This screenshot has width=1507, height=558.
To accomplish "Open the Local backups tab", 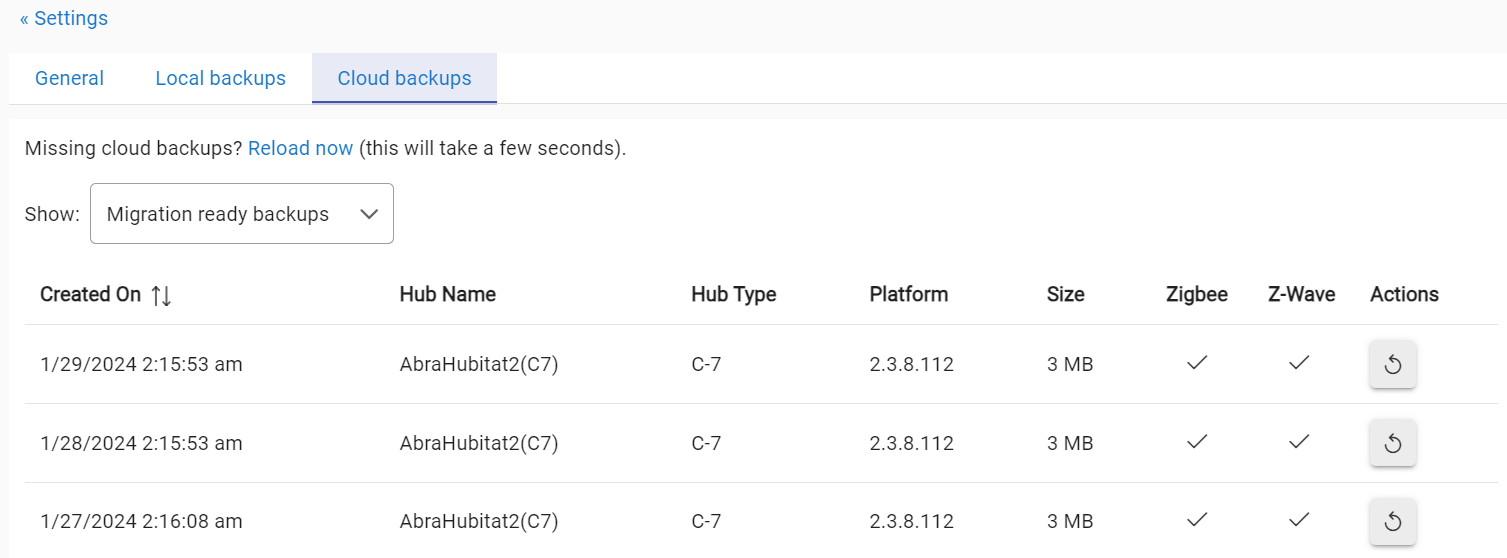I will (220, 78).
